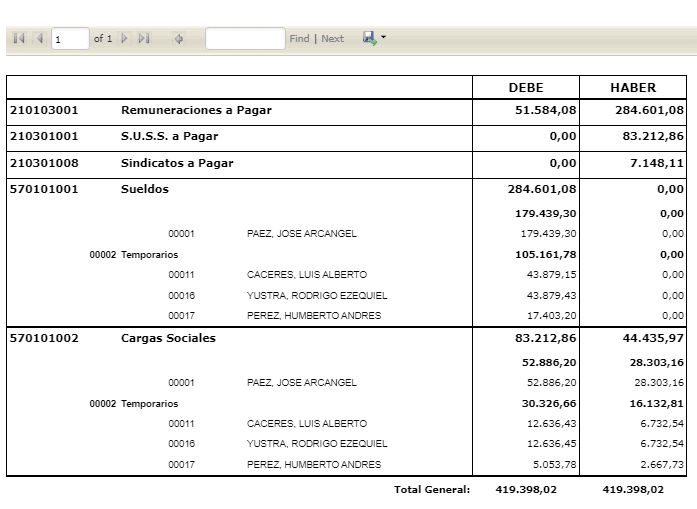Click the Next search link

(x=332, y=39)
